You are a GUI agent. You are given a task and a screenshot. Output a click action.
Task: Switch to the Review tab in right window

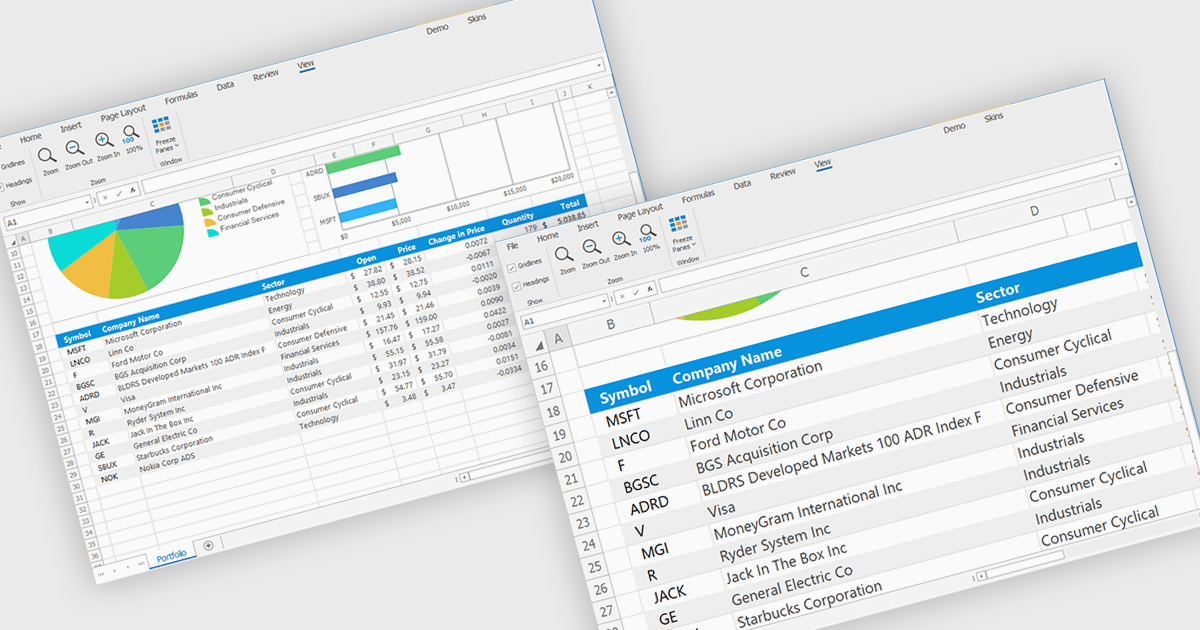(x=782, y=174)
